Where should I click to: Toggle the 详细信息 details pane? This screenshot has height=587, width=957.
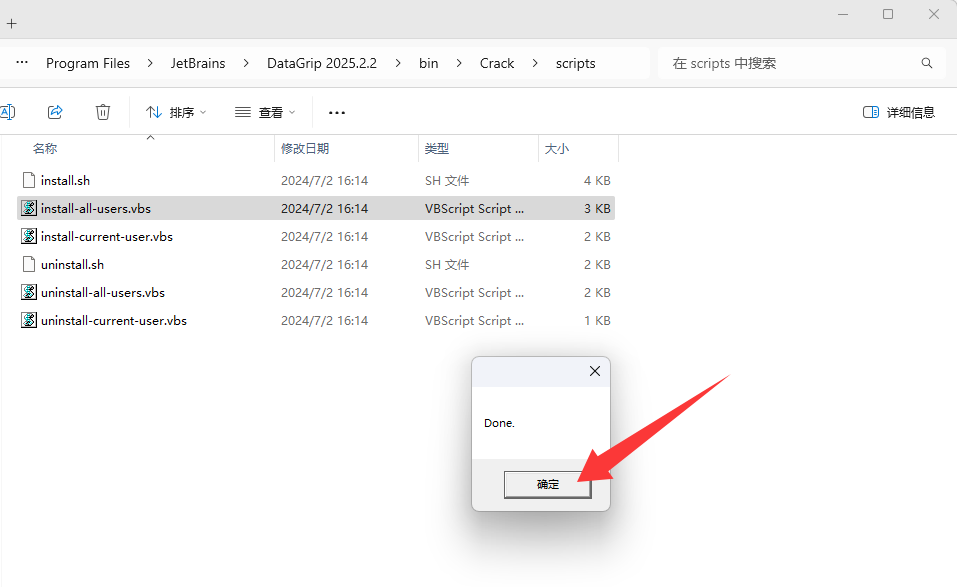click(x=898, y=112)
